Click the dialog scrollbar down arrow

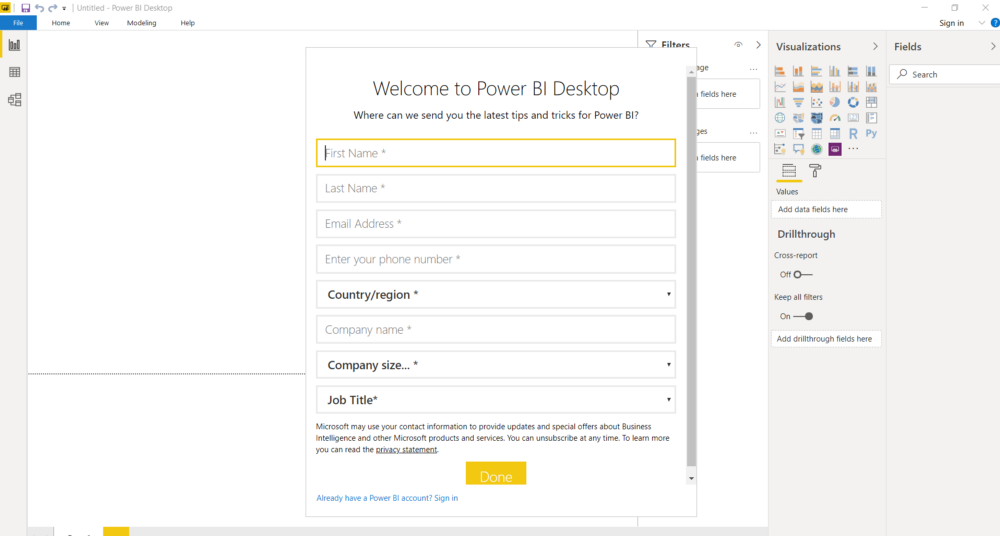pos(691,478)
